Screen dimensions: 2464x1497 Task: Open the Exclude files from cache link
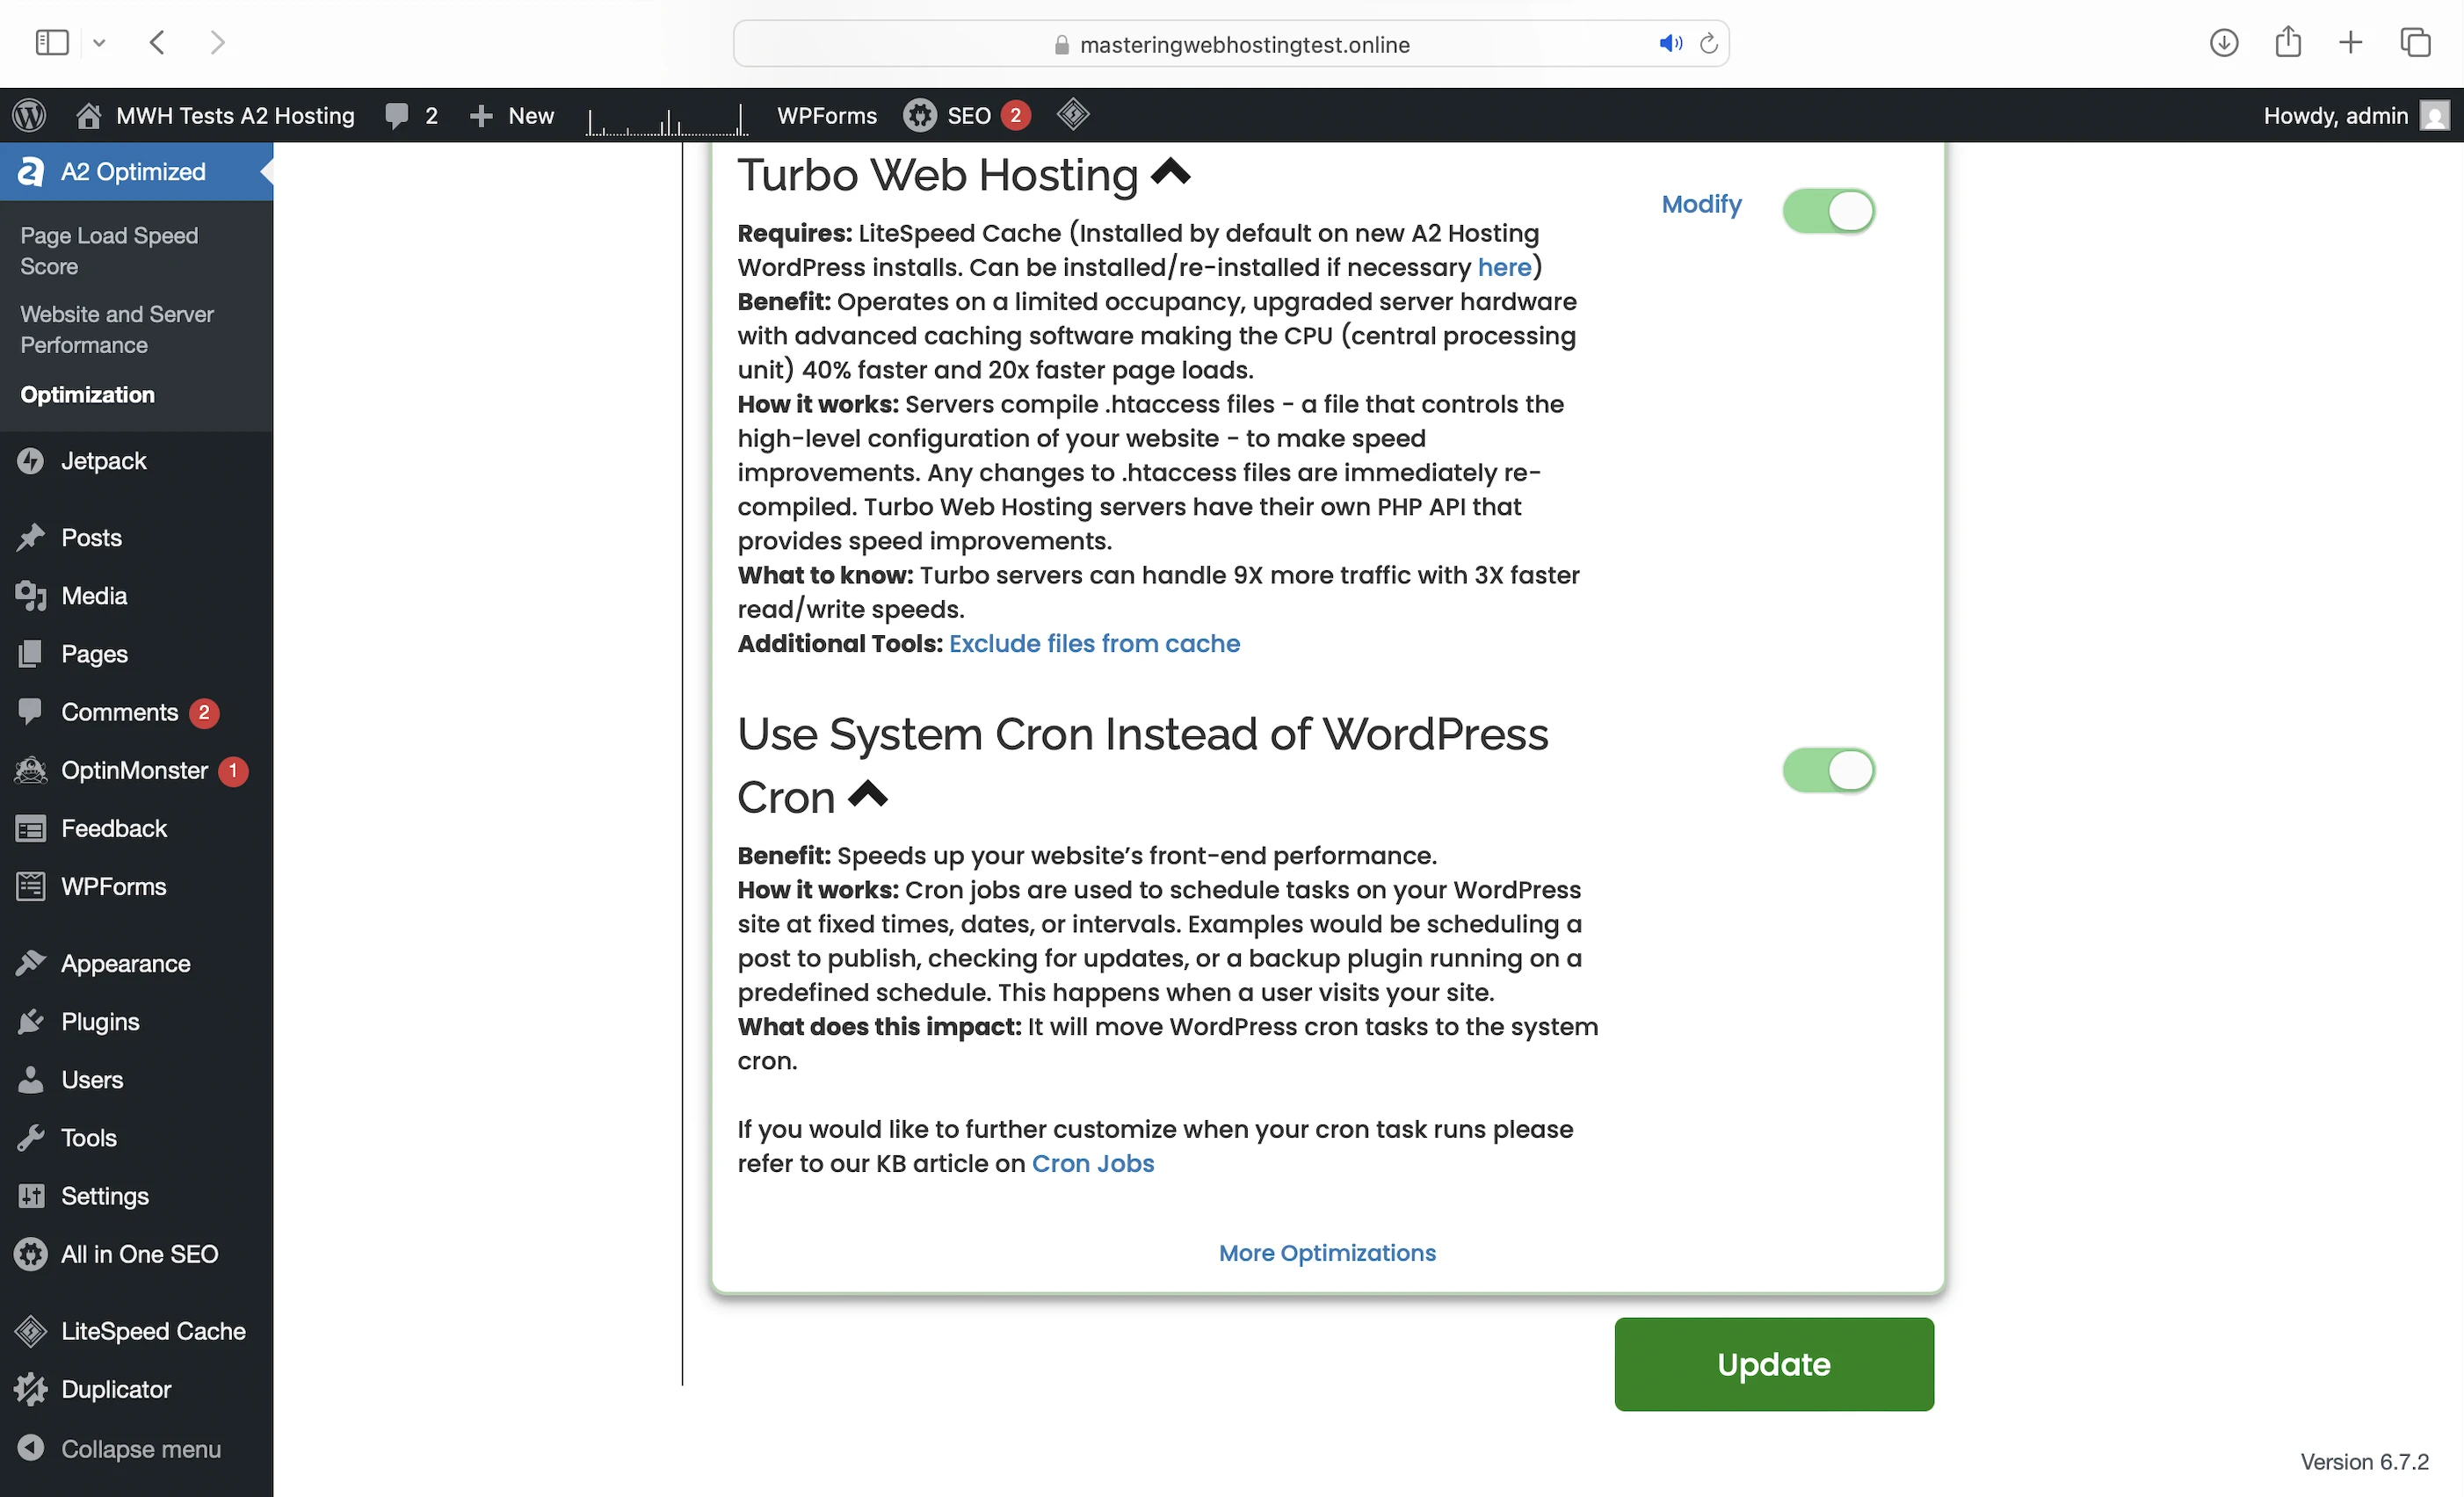(1094, 644)
